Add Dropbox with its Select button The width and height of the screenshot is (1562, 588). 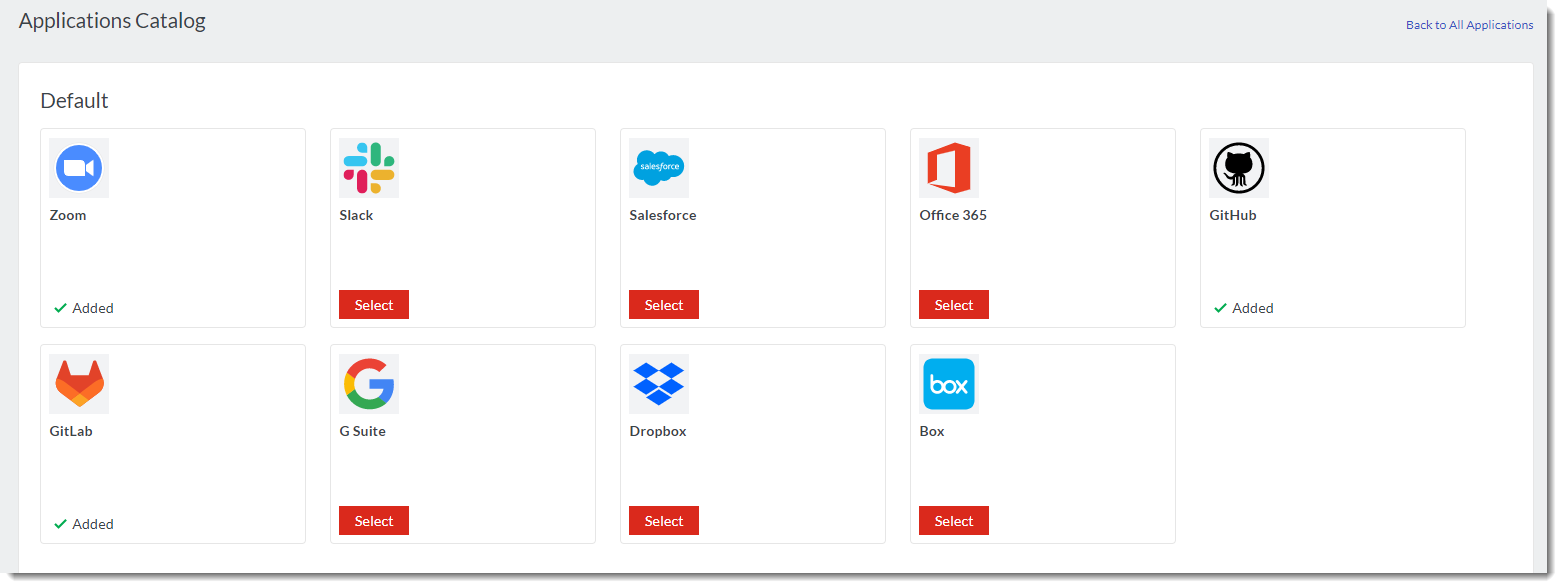(664, 521)
